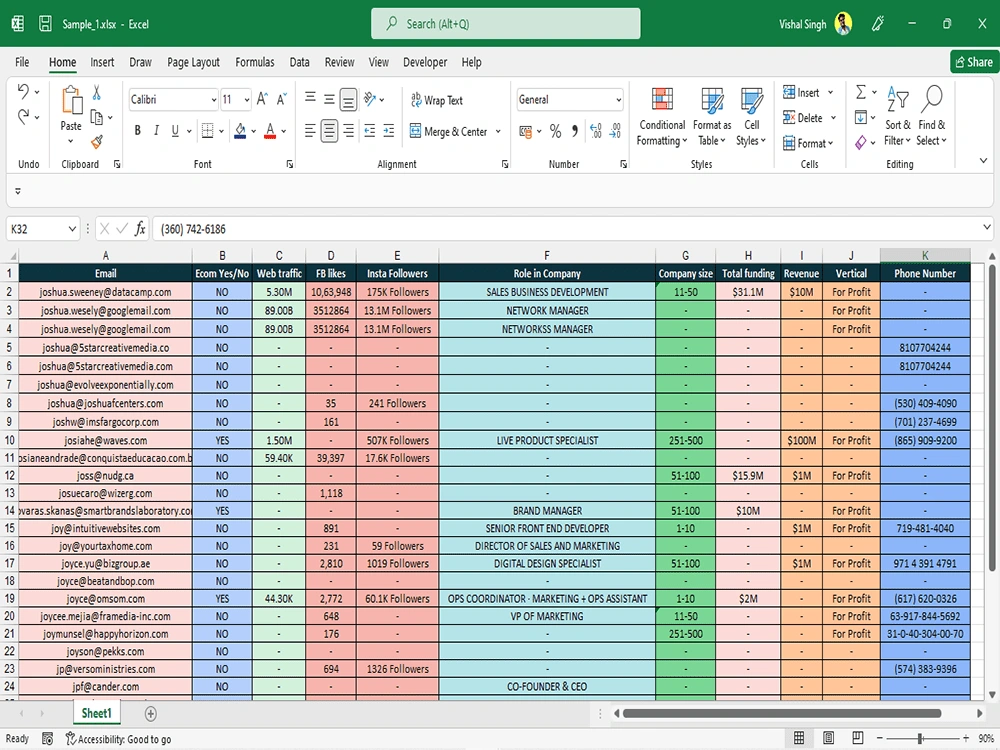
Task: Add a new sheet with plus button
Action: coord(151,714)
